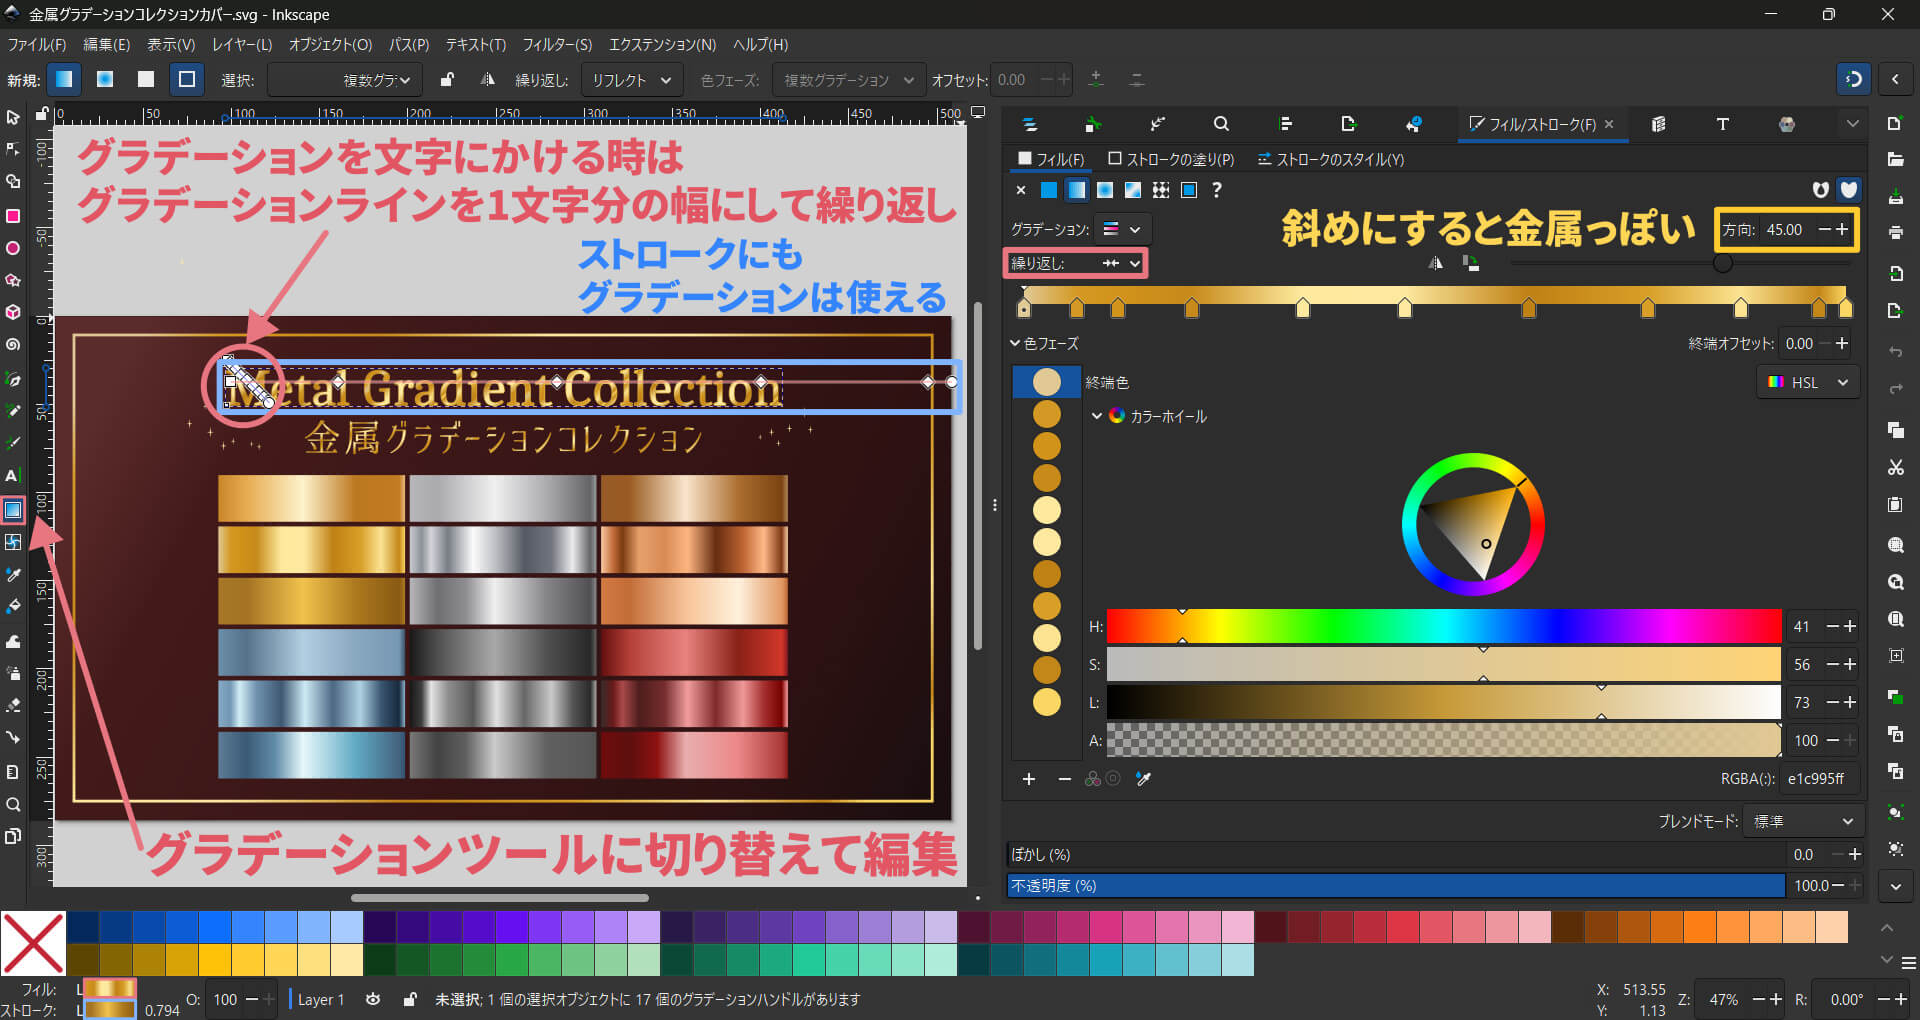The image size is (1920, 1020).
Task: Open the レイヤー(L) menu
Action: [241, 44]
